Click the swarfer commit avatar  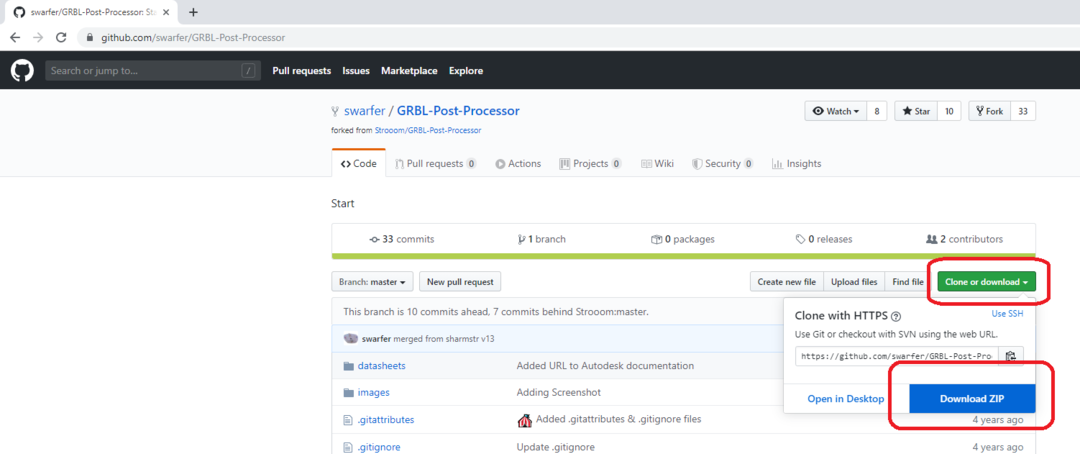click(351, 338)
